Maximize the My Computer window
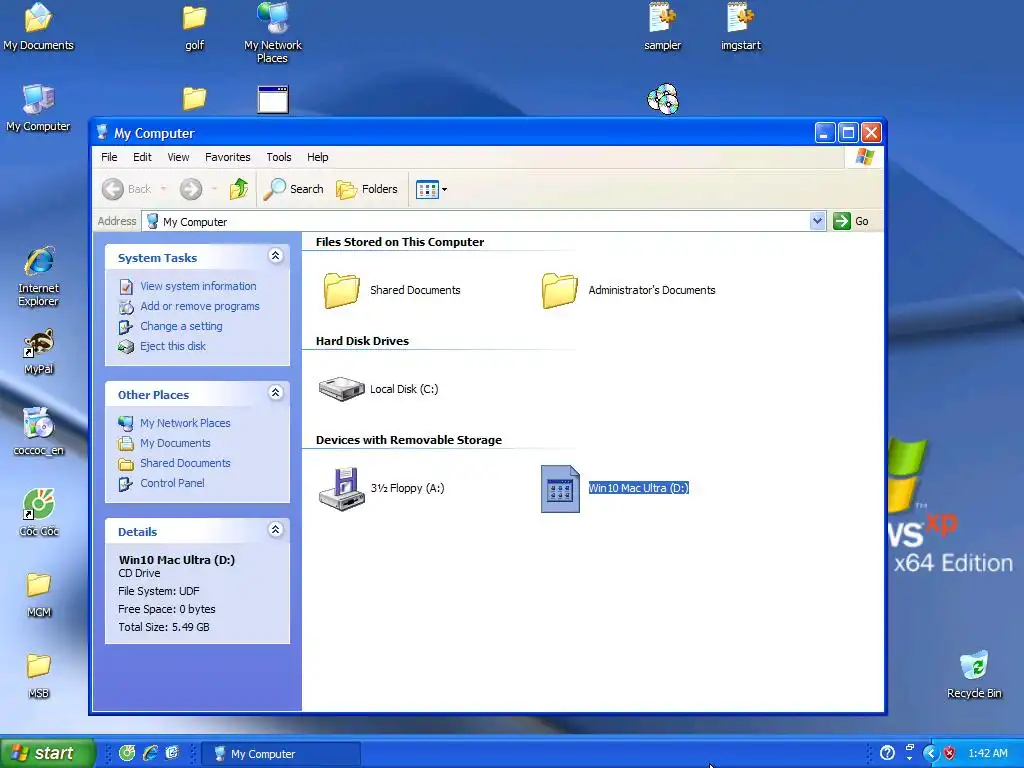Image resolution: width=1024 pixels, height=768 pixels. tap(848, 133)
